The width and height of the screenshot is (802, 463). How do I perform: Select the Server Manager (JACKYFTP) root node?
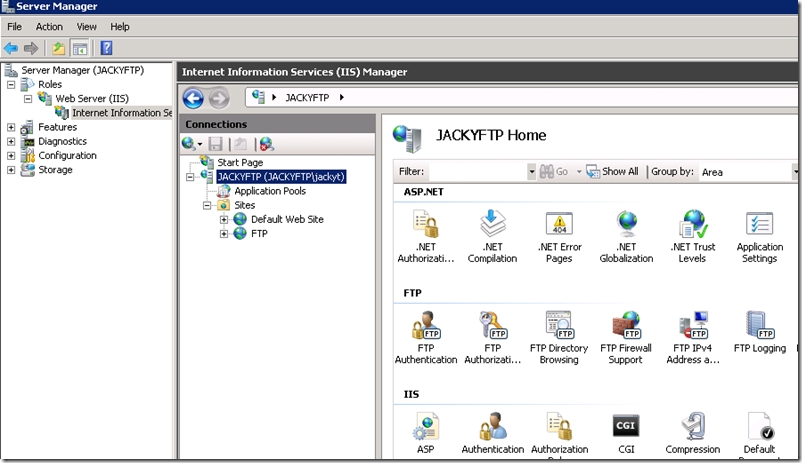coord(82,70)
